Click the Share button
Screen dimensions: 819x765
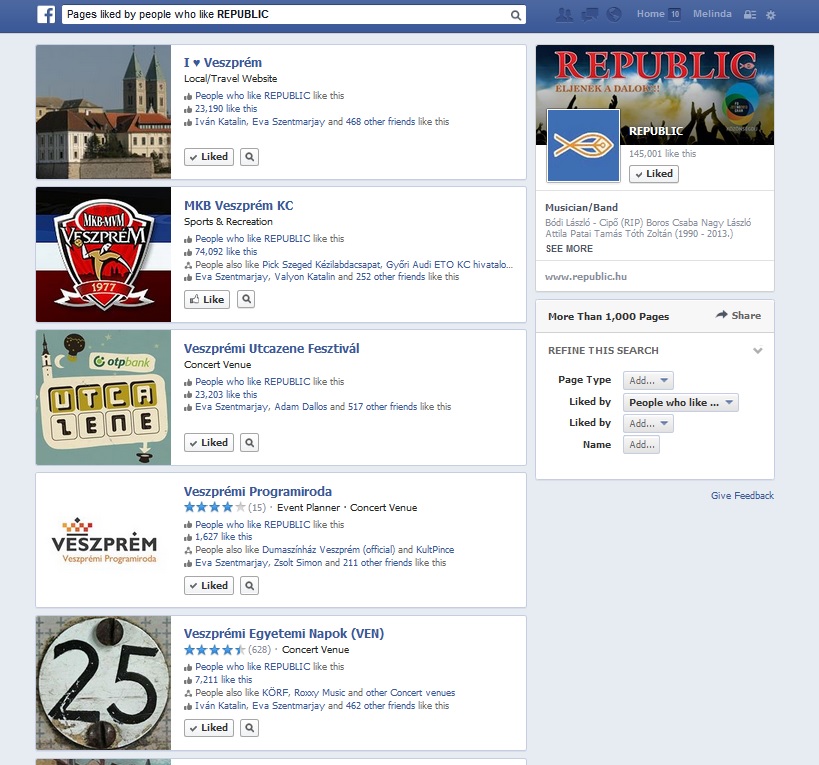click(x=738, y=316)
